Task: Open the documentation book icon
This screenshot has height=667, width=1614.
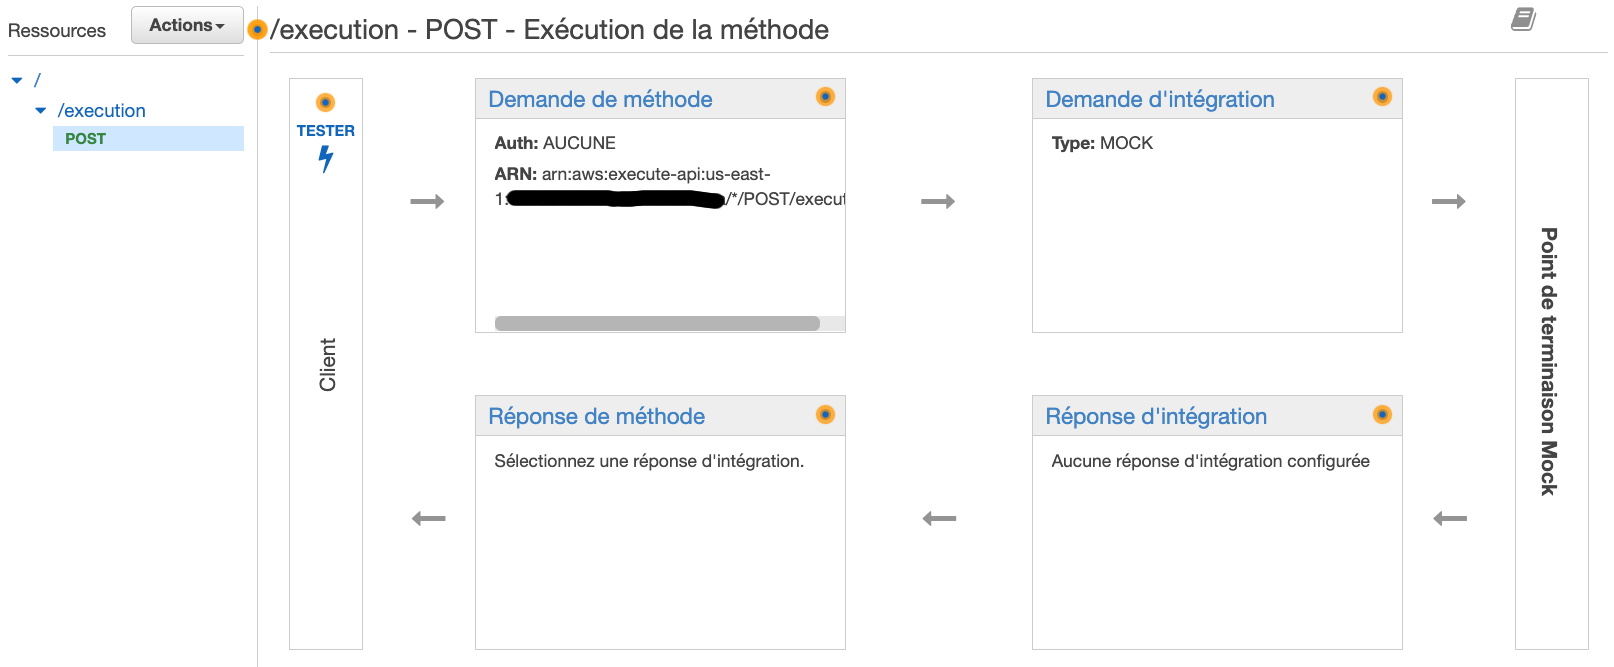Action: (x=1523, y=19)
